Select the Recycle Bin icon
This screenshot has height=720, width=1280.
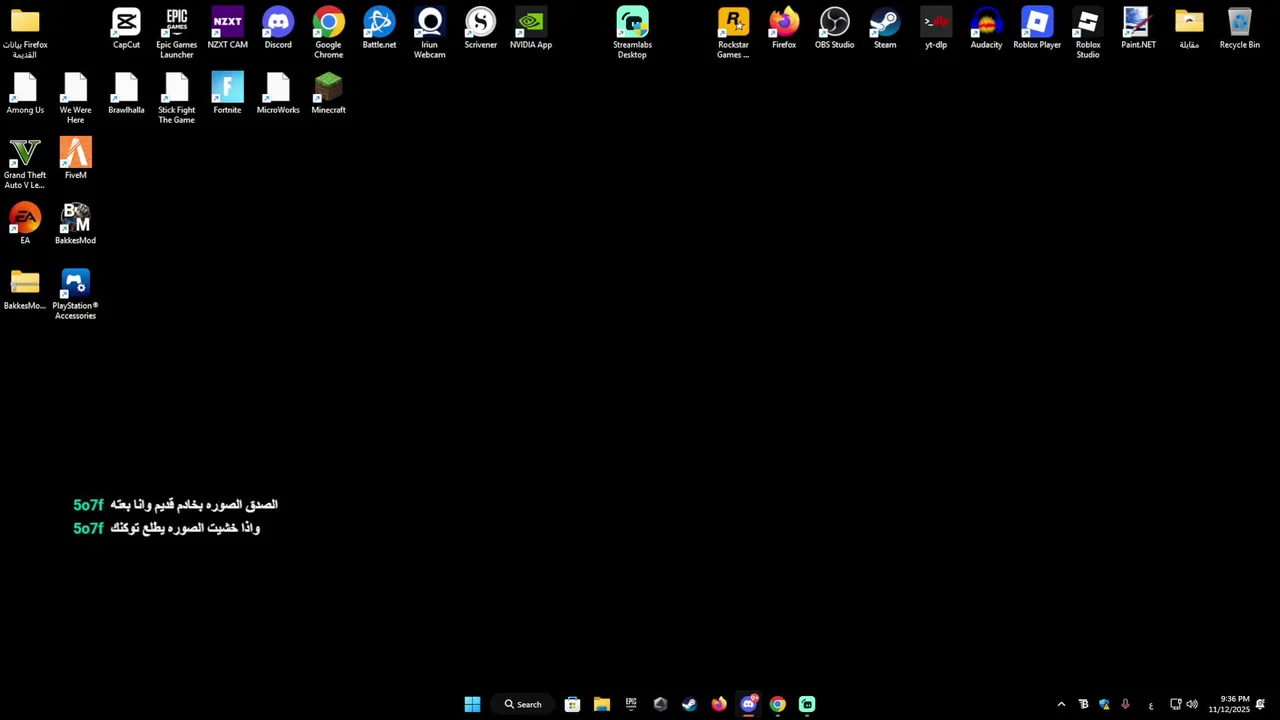1239,29
